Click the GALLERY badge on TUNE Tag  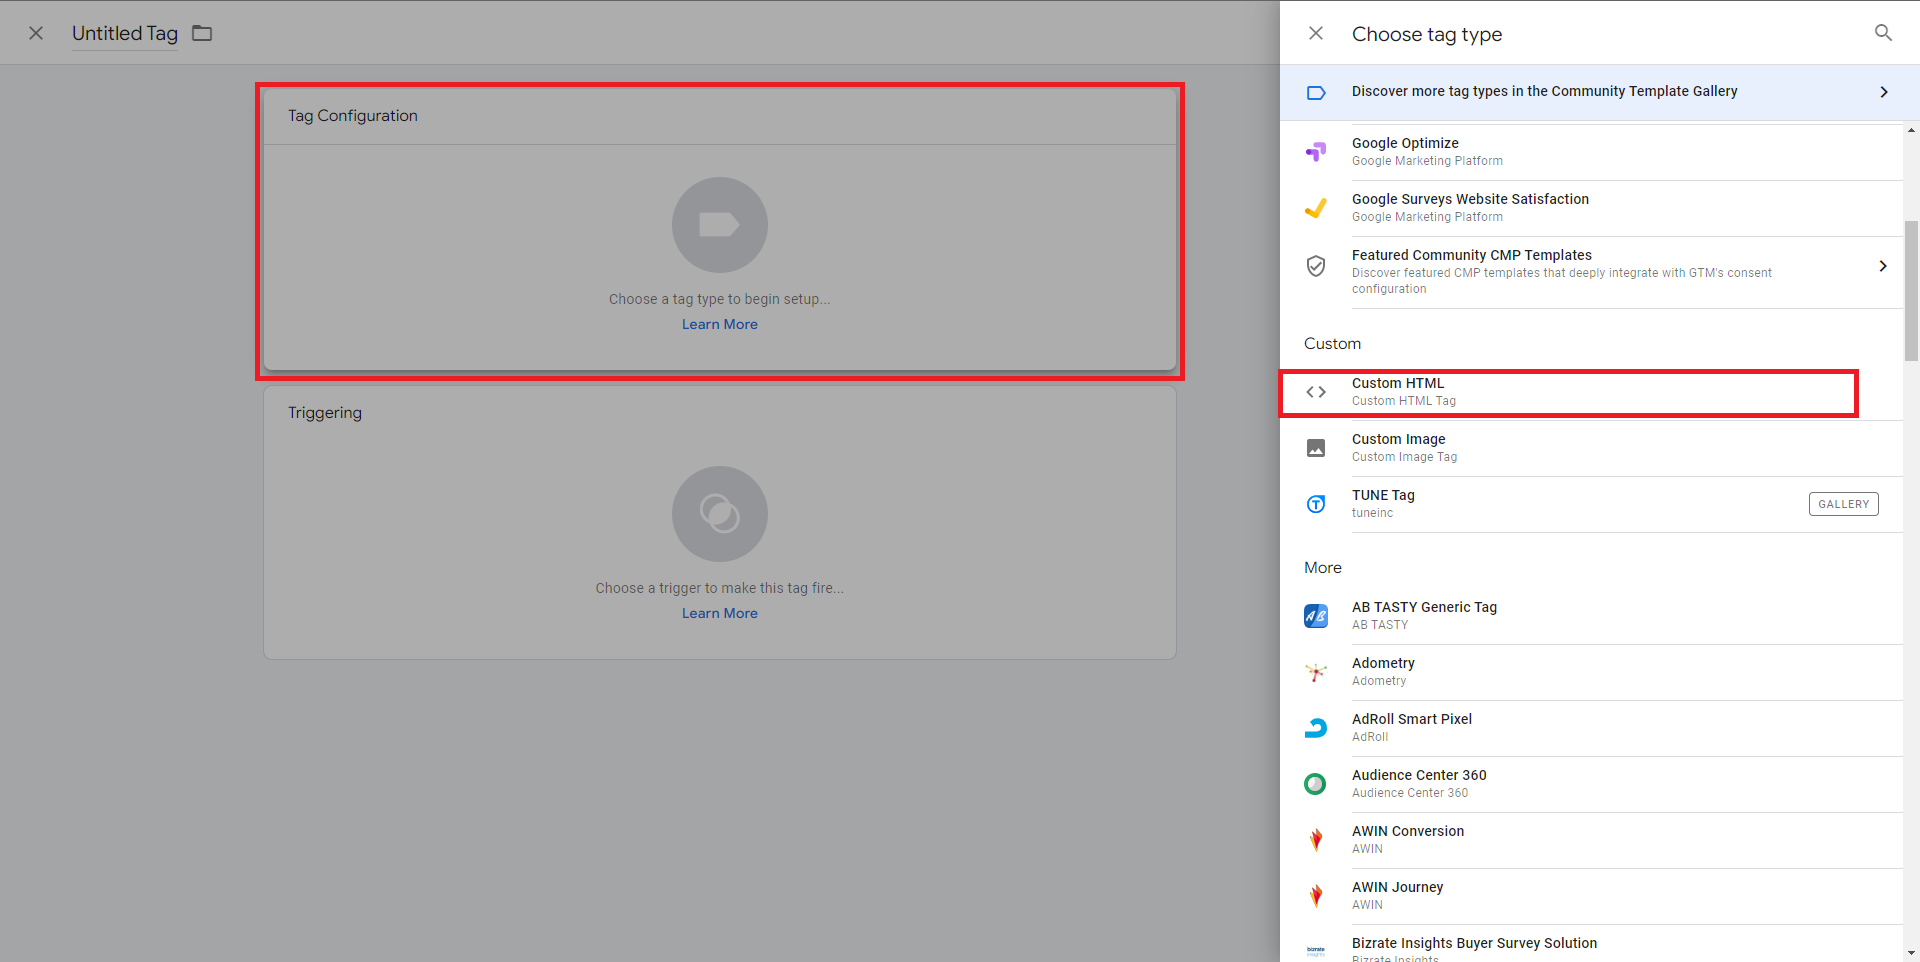click(1843, 504)
